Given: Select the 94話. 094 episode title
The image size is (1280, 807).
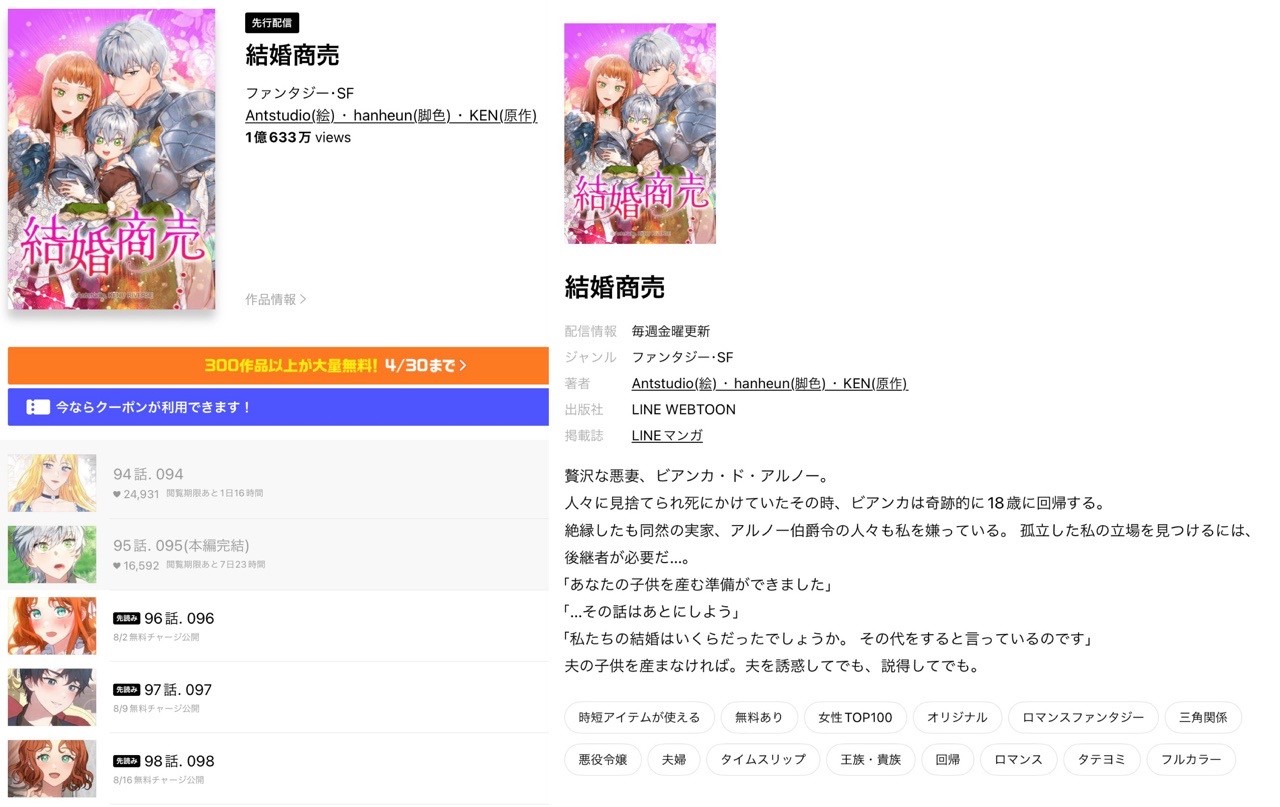Looking at the screenshot, I should click(x=148, y=474).
